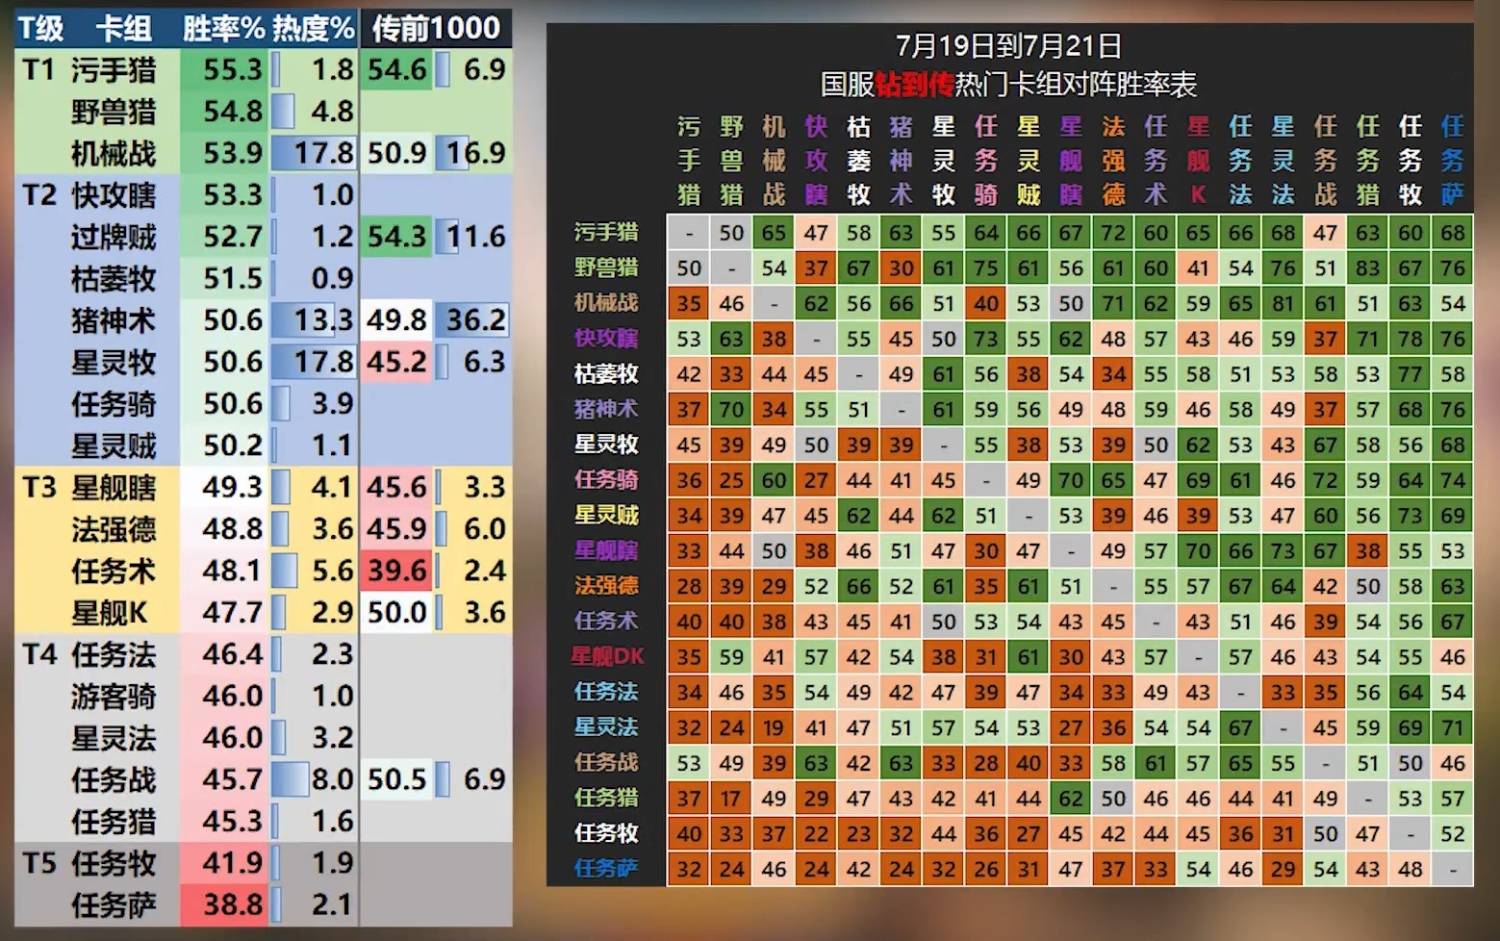The height and width of the screenshot is (941, 1500).
Task: Select the T5 tier label
Action: 39,862
